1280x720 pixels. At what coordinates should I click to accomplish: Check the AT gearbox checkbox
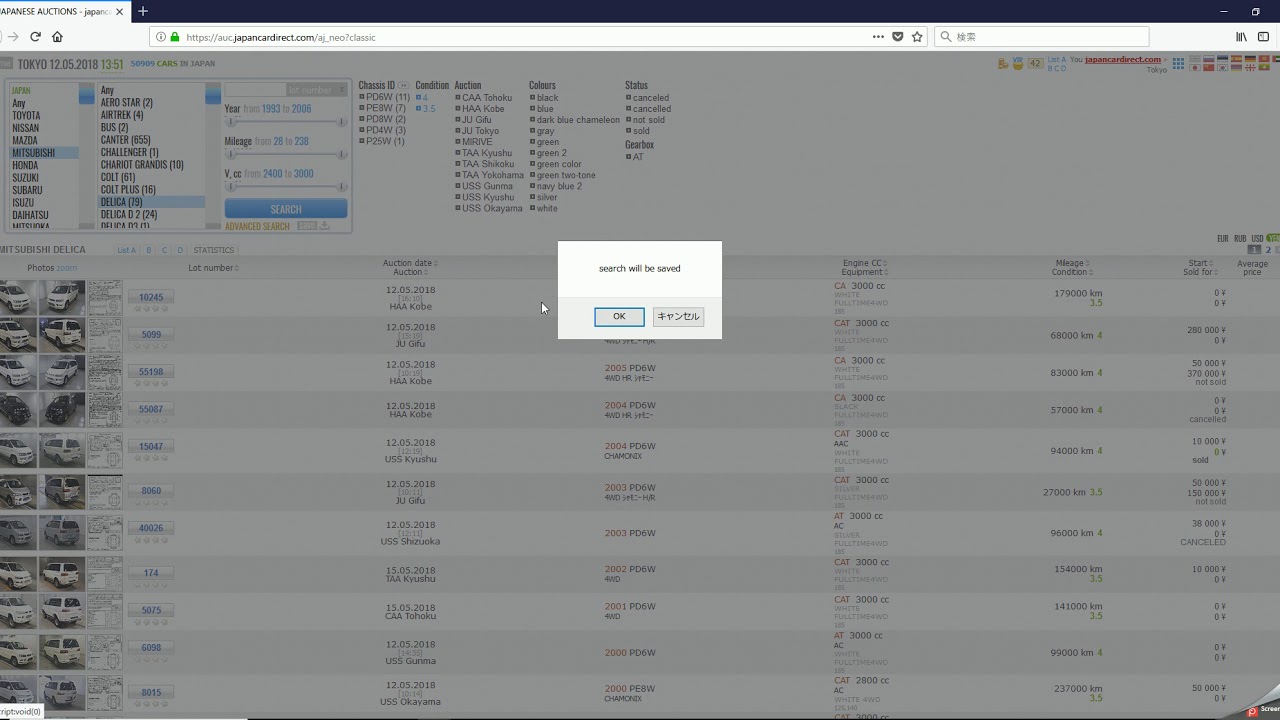pyautogui.click(x=628, y=157)
